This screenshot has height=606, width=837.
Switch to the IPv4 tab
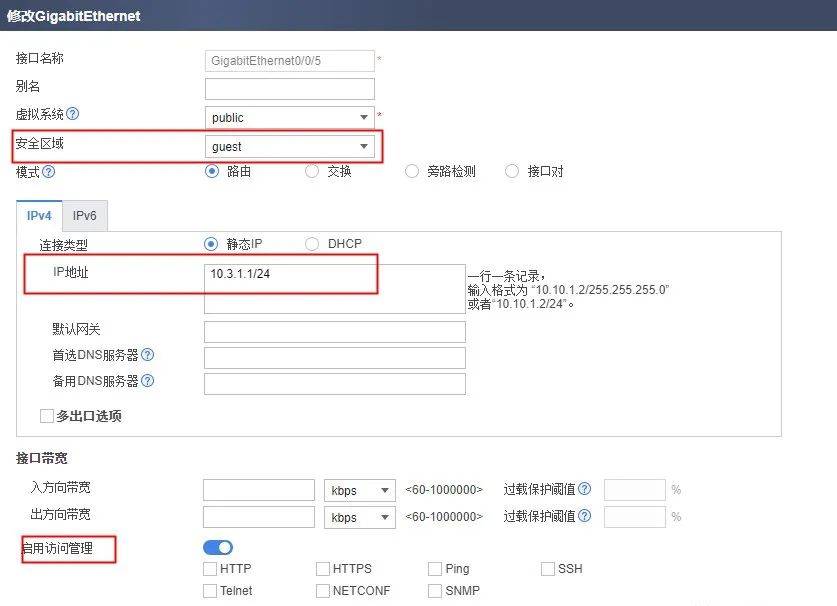[x=39, y=216]
